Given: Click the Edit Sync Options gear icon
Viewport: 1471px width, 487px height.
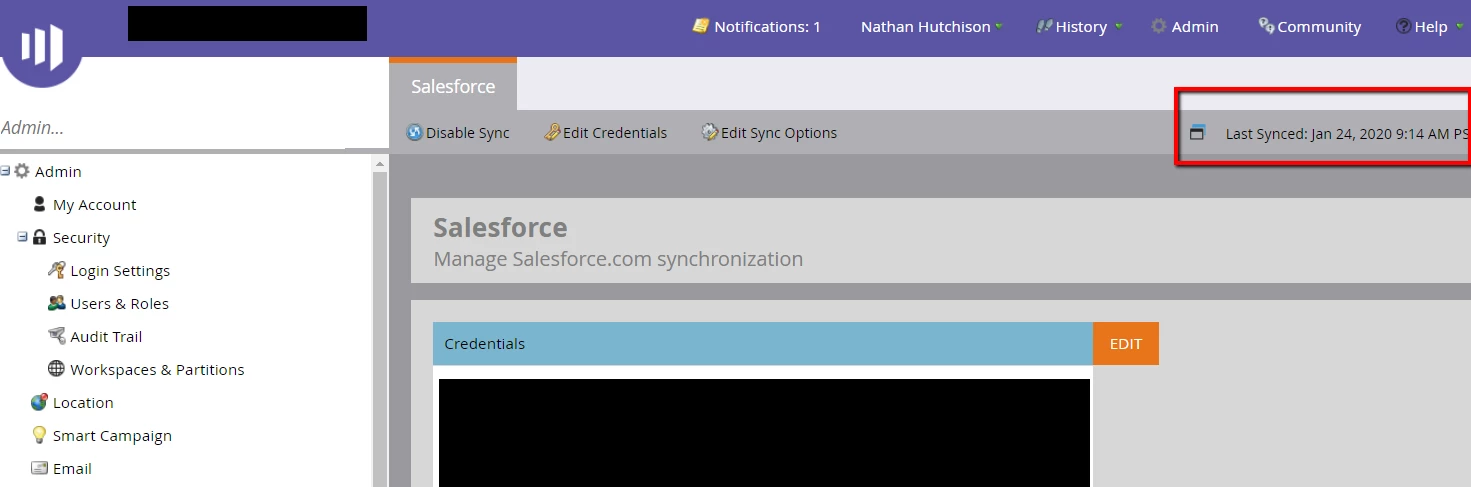Looking at the screenshot, I should click(710, 132).
